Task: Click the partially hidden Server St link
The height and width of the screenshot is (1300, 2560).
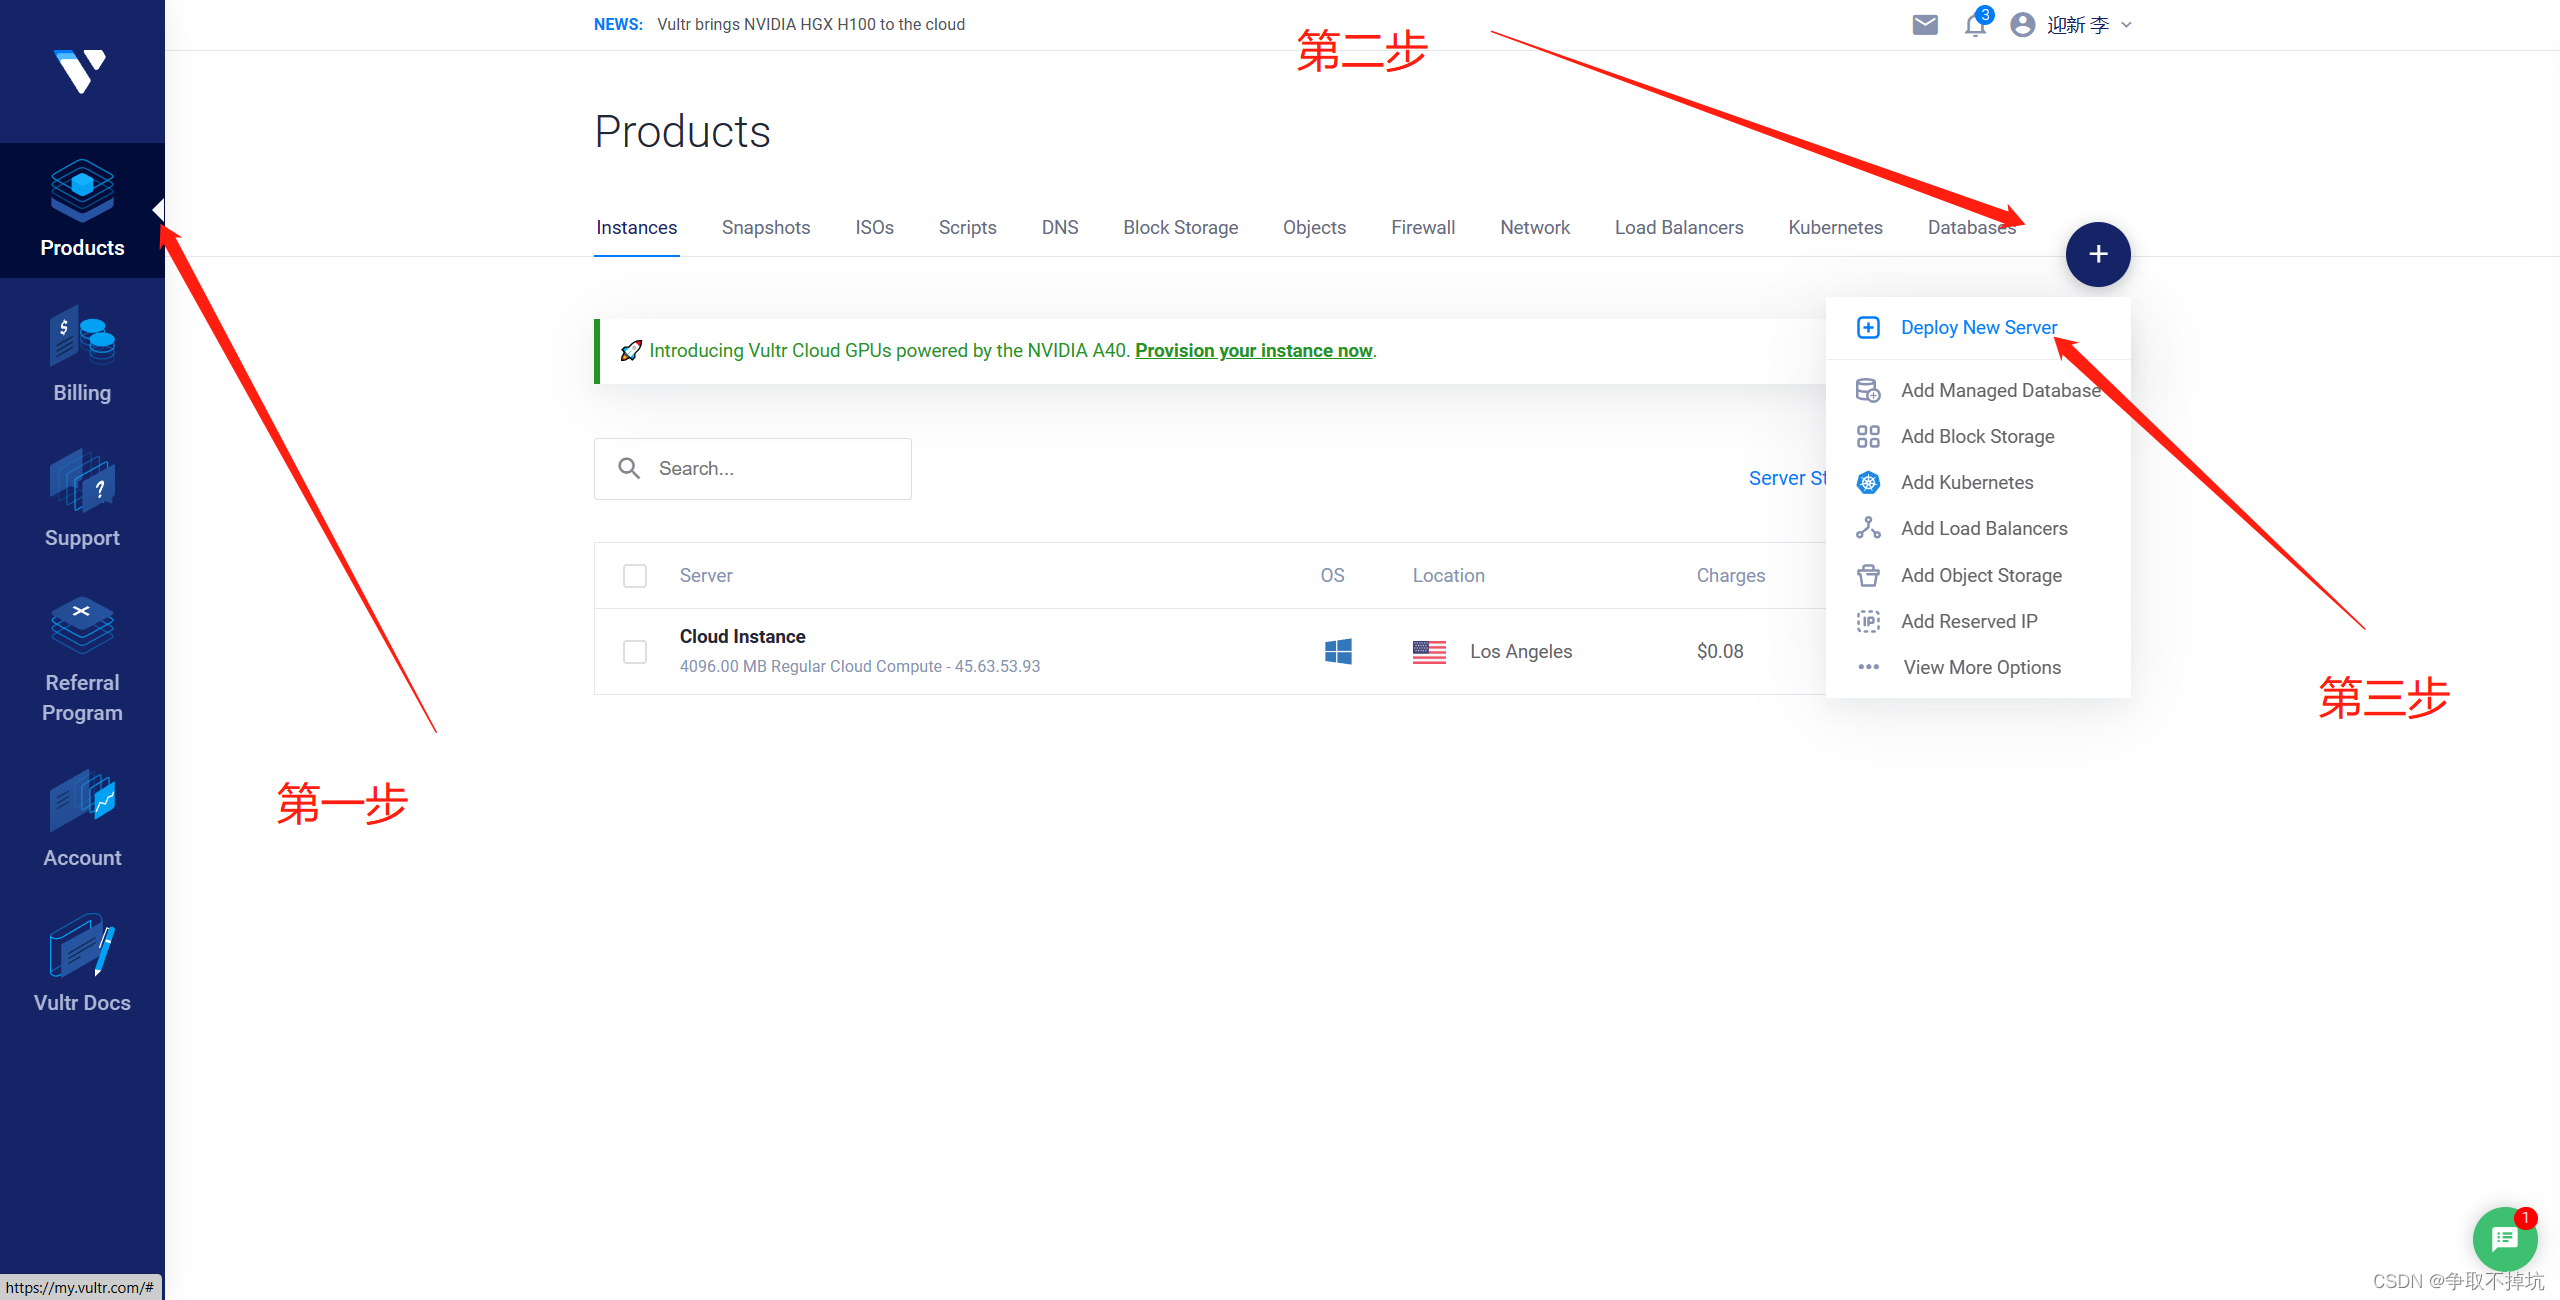Action: coord(1787,478)
